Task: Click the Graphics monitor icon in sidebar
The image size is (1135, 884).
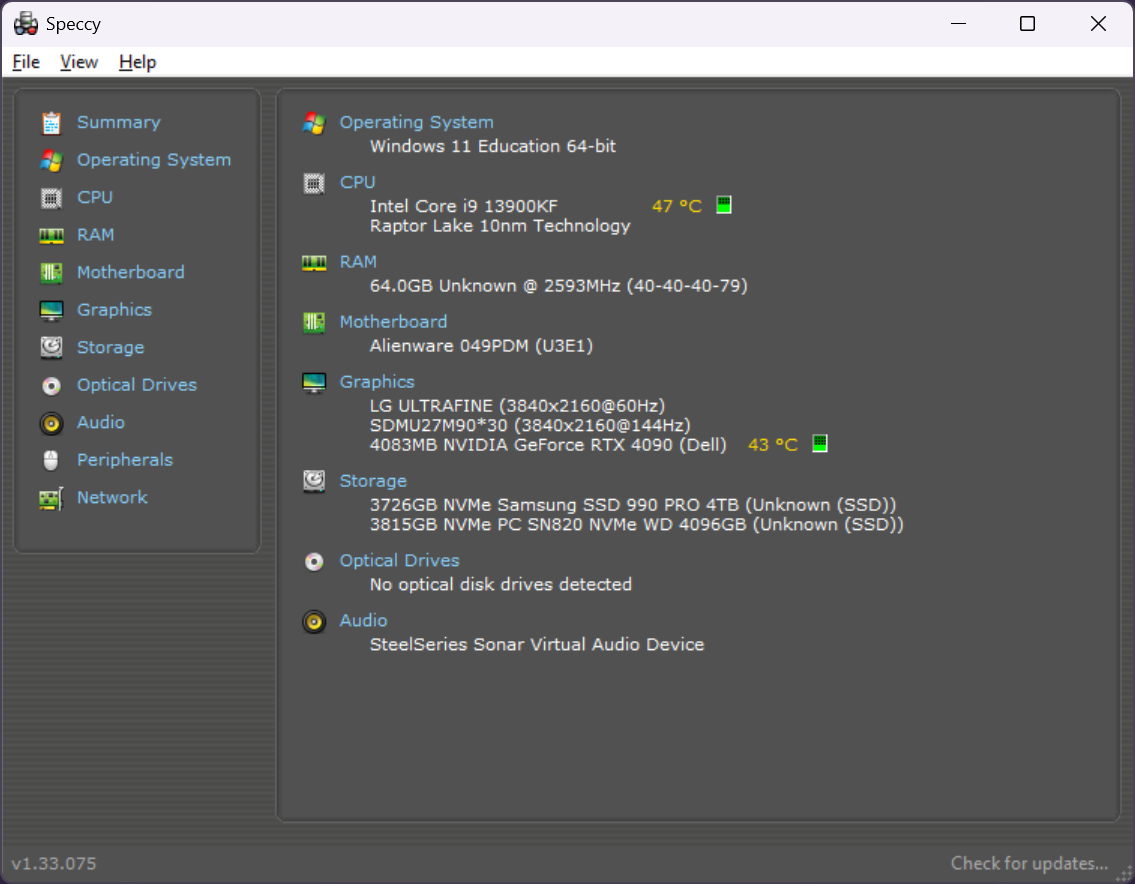Action: tap(51, 310)
